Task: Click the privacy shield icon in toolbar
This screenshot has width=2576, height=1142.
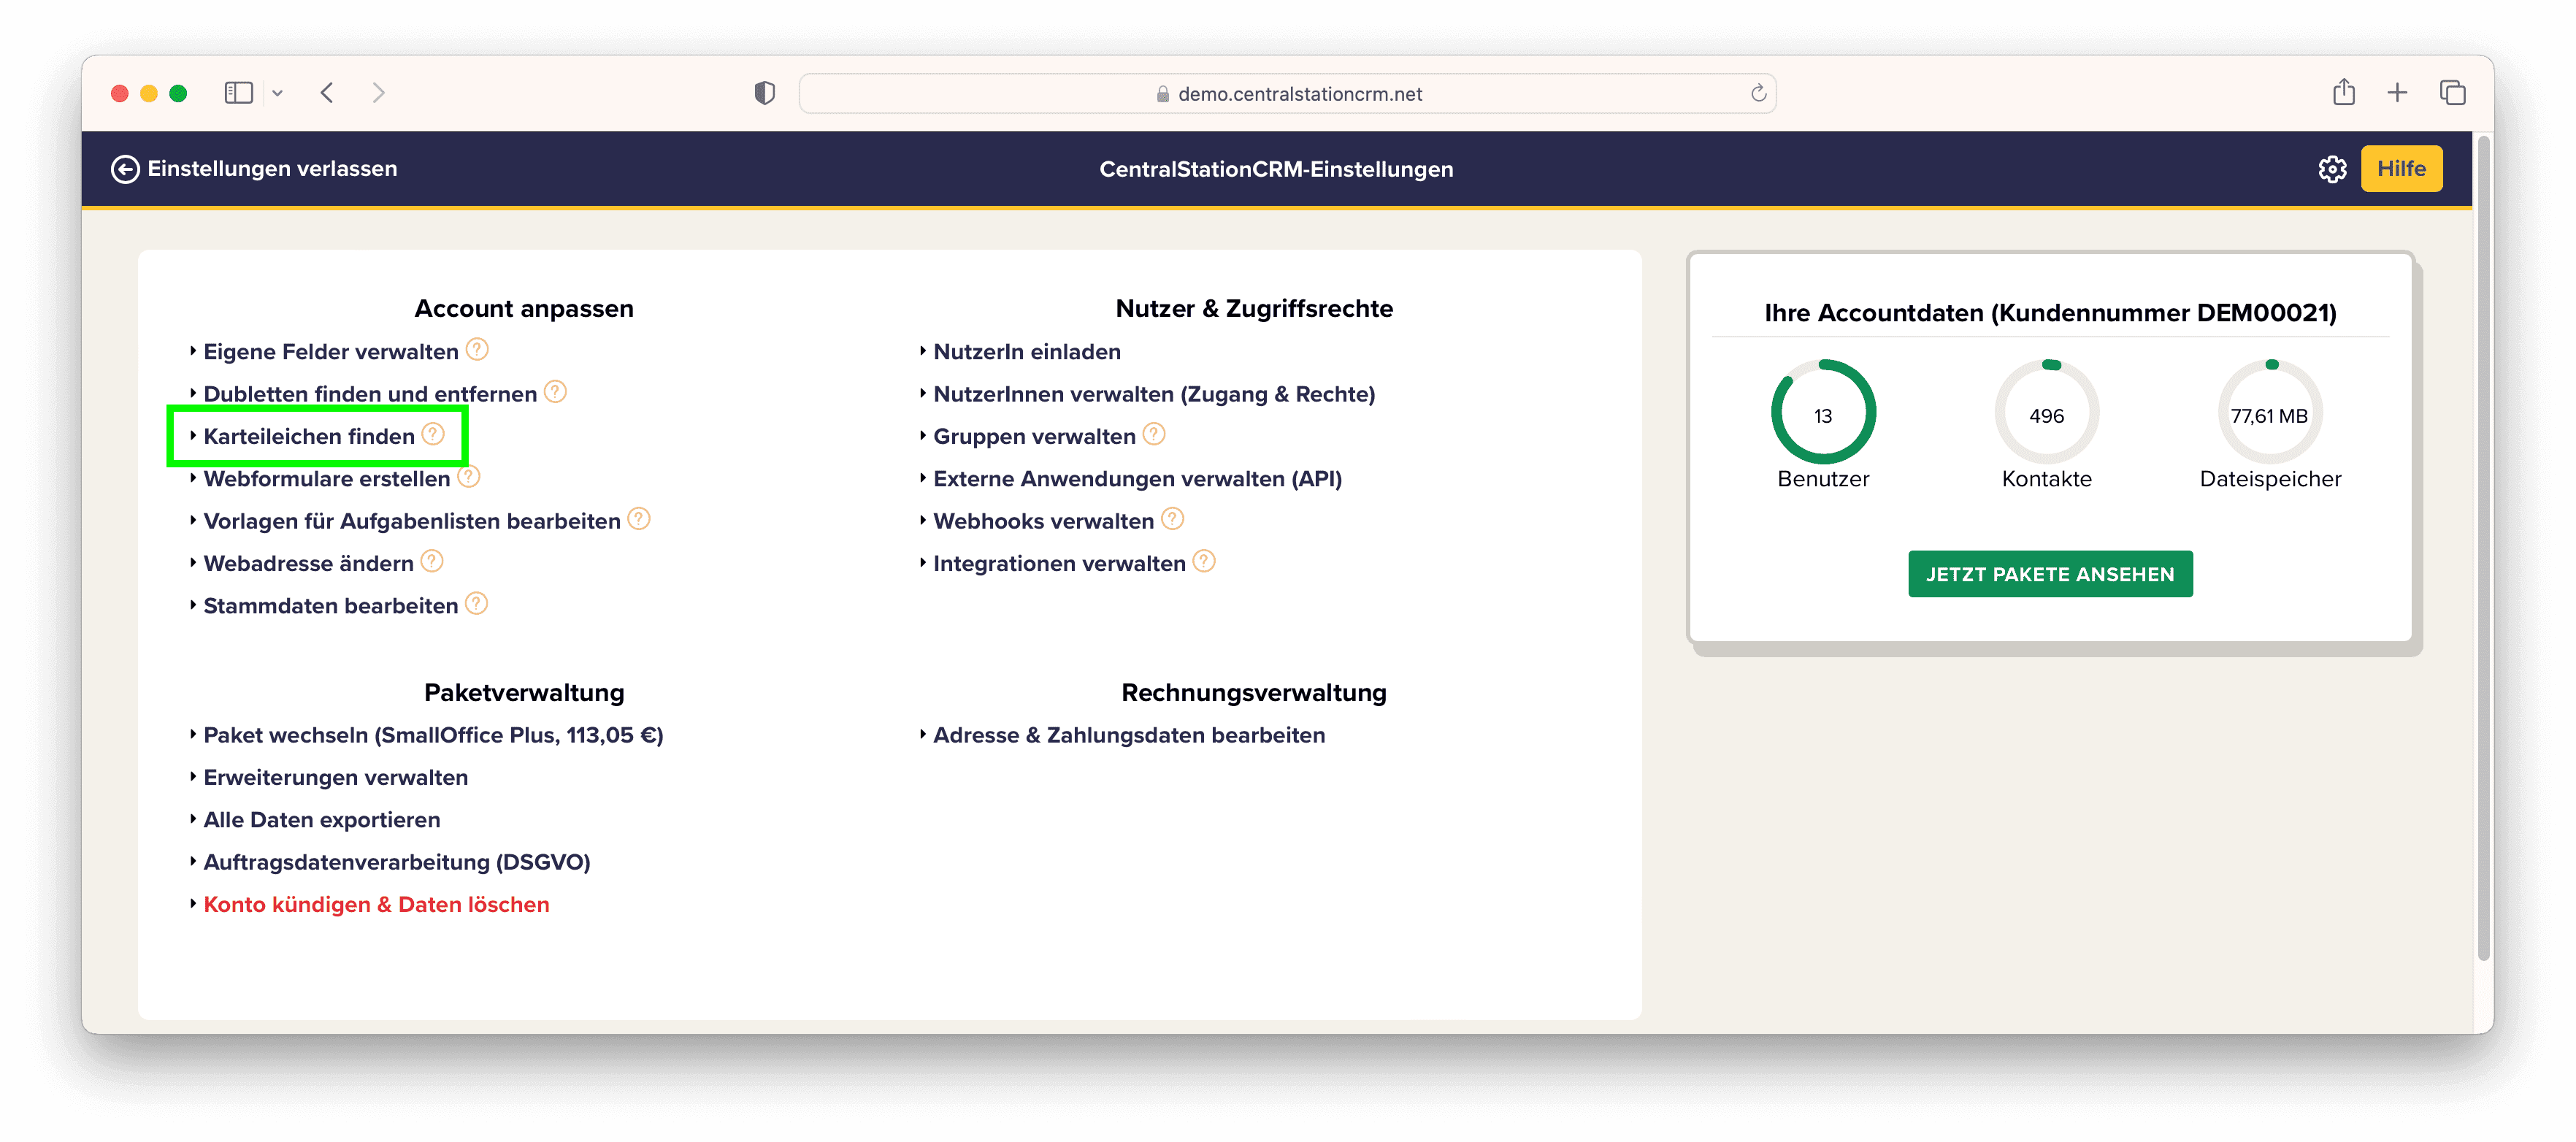Action: tap(764, 93)
